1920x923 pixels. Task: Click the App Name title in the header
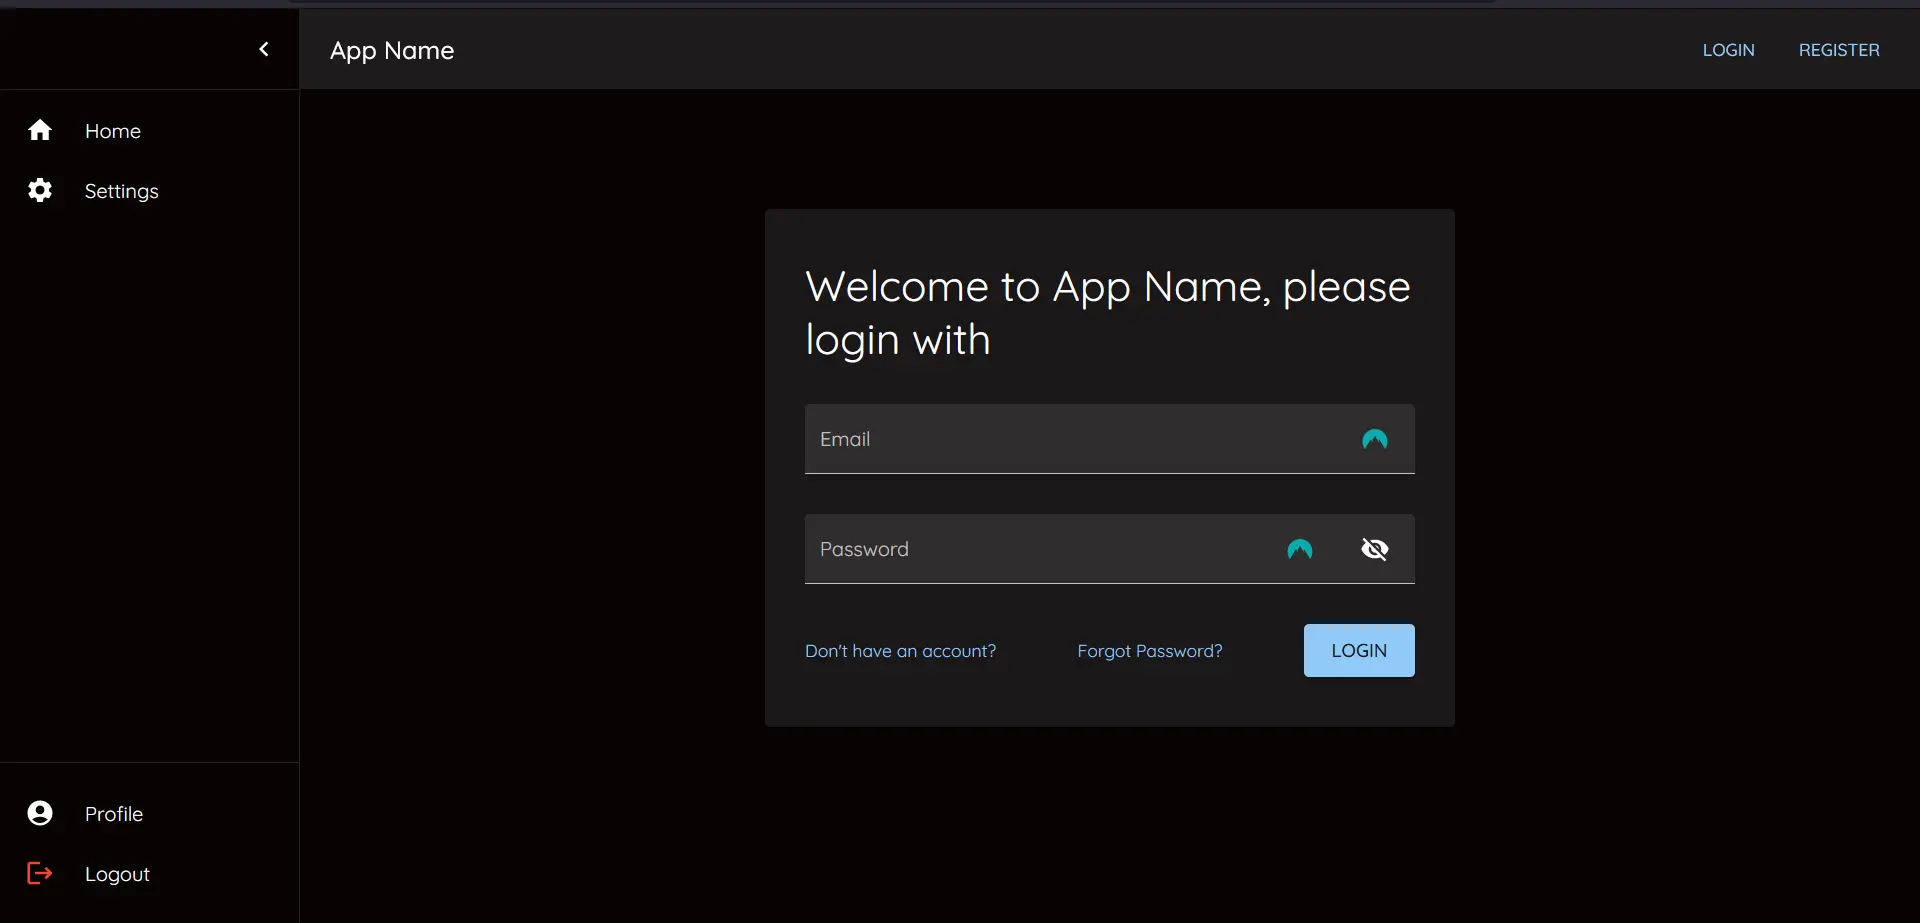point(390,50)
